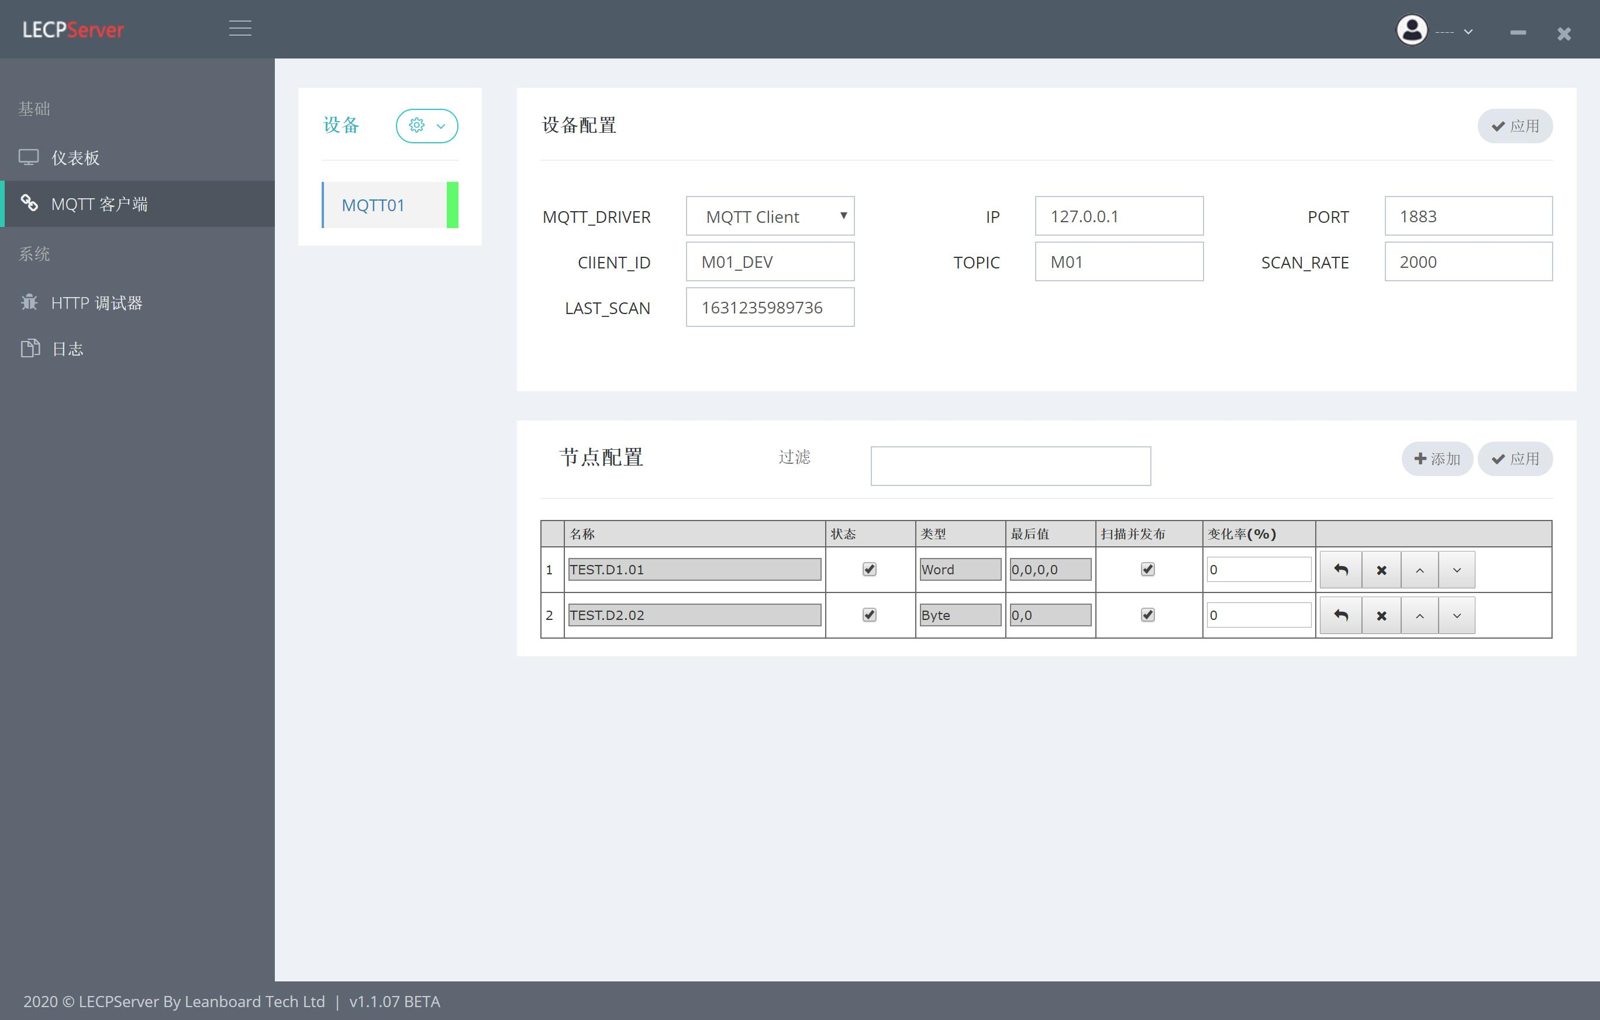
Task: Click the TOPIC field showing M01
Action: (1119, 262)
